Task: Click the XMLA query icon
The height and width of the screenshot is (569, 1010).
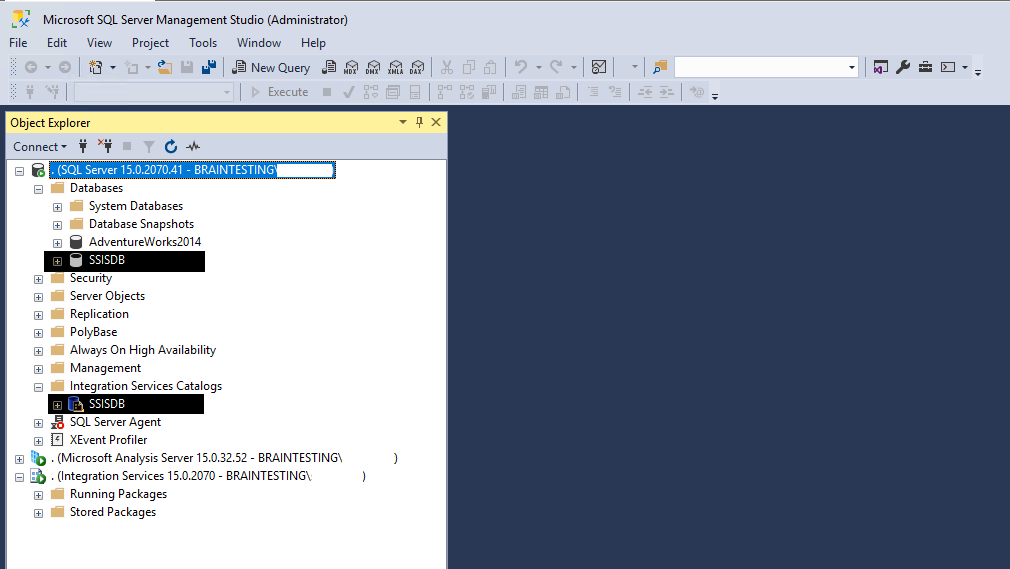Action: pyautogui.click(x=395, y=67)
